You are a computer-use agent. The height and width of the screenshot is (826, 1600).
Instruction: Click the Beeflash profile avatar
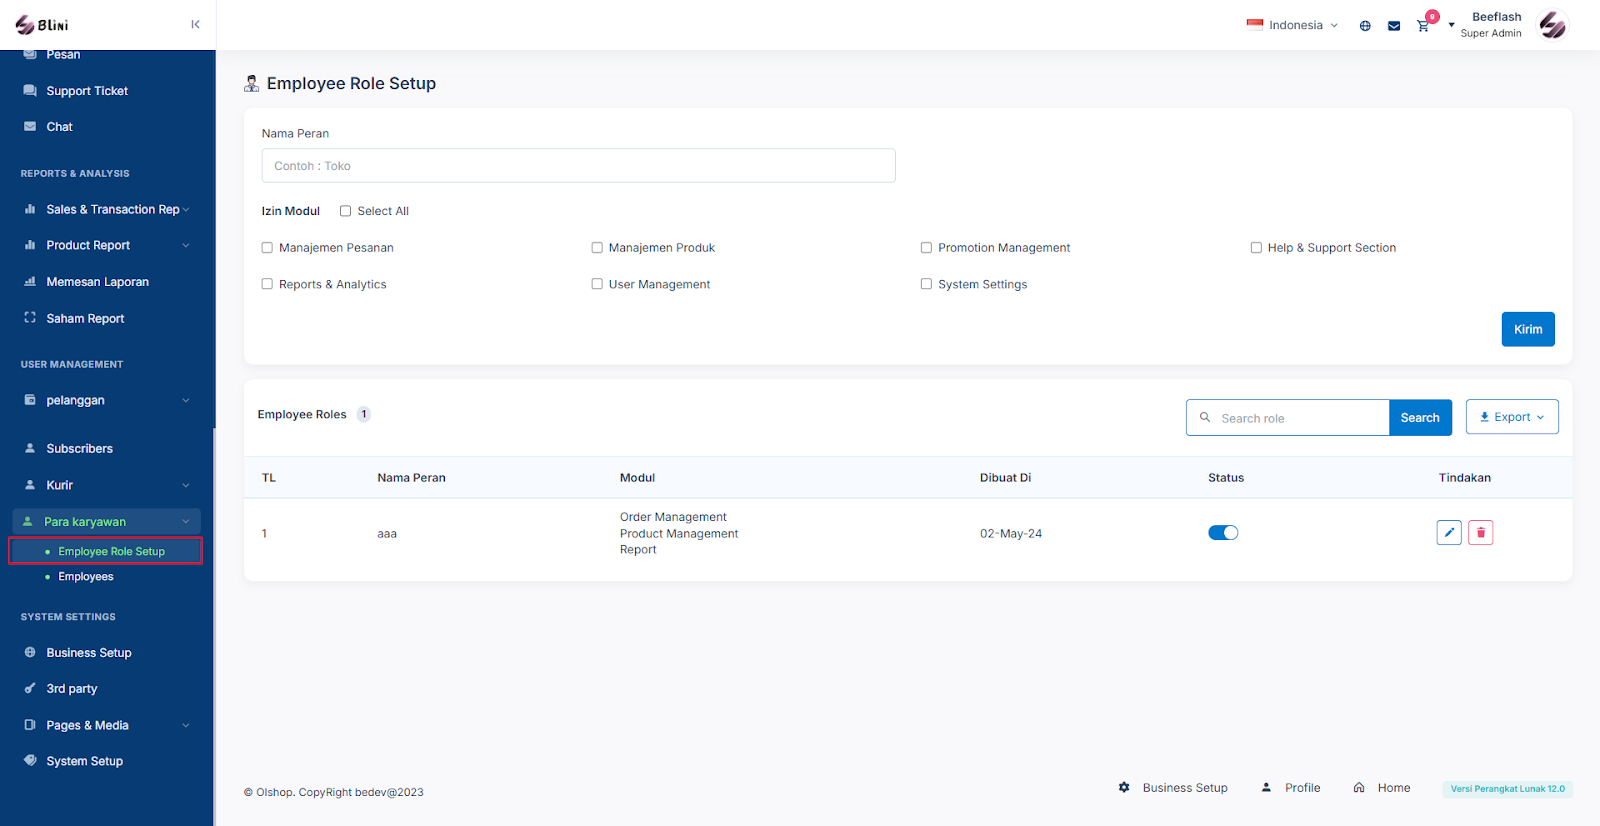pyautogui.click(x=1553, y=25)
